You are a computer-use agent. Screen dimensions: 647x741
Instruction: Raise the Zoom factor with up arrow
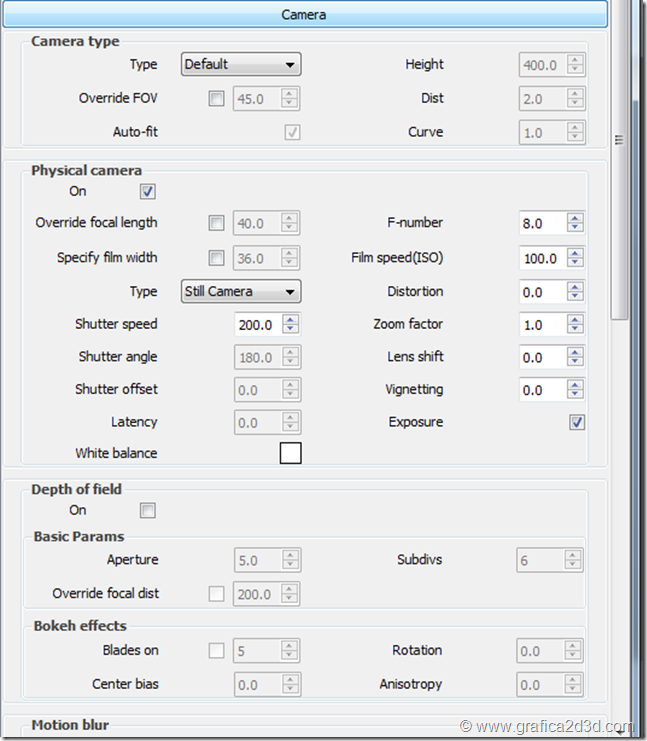(x=575, y=319)
